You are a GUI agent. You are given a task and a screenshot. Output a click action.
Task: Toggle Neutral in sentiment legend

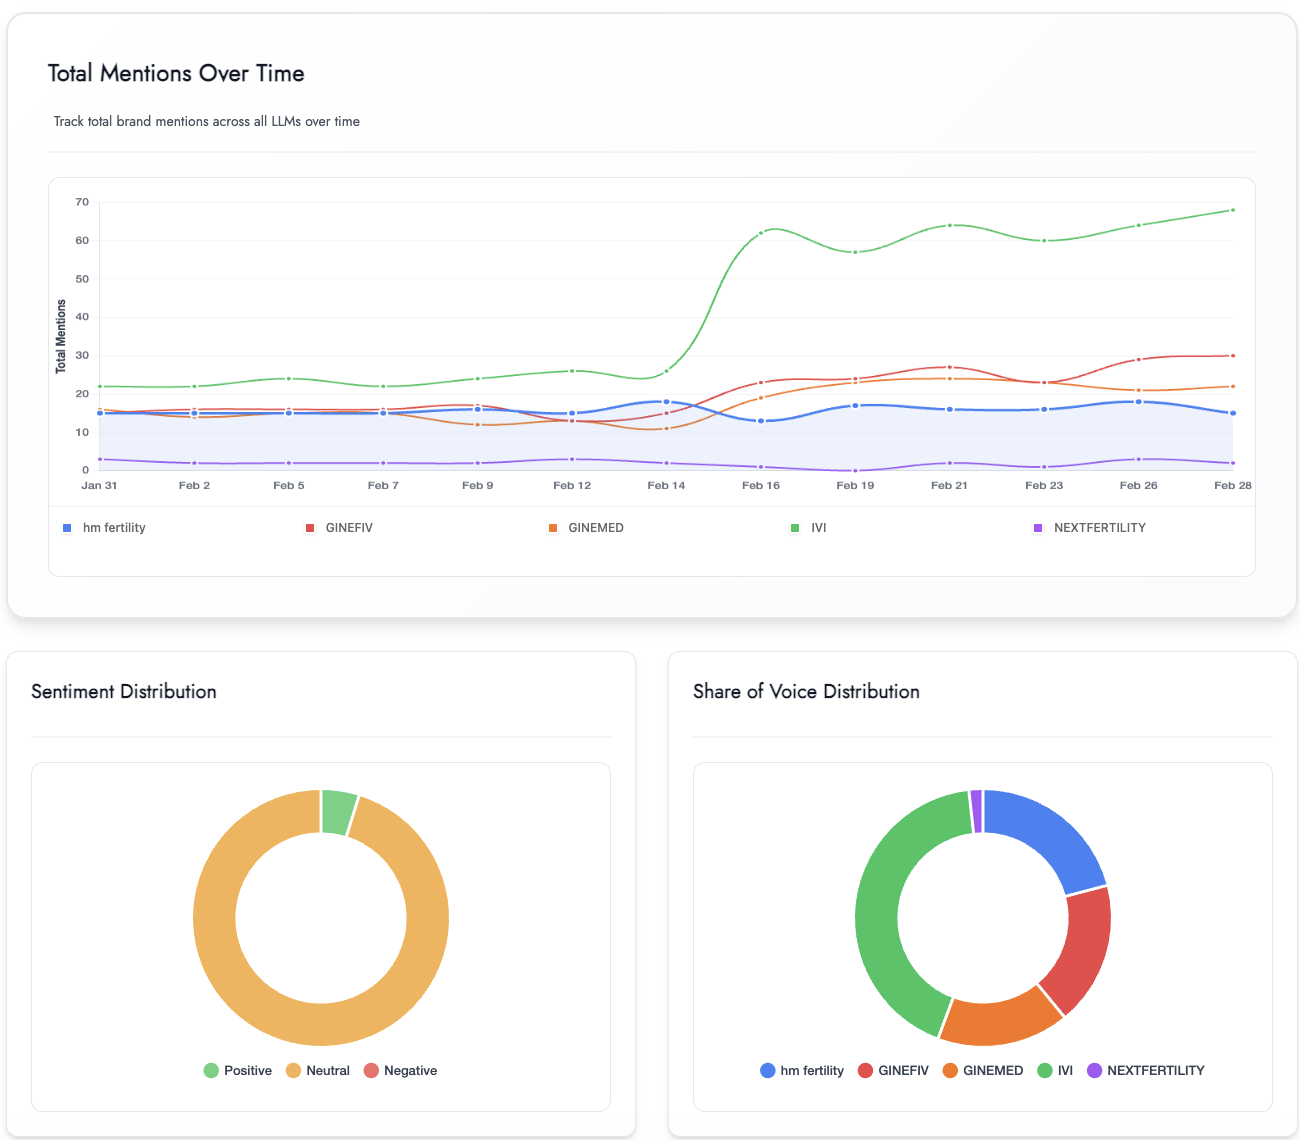pos(318,1071)
